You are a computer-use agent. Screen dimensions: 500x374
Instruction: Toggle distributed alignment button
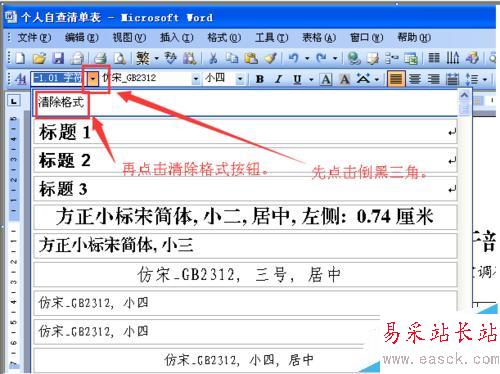tap(453, 79)
